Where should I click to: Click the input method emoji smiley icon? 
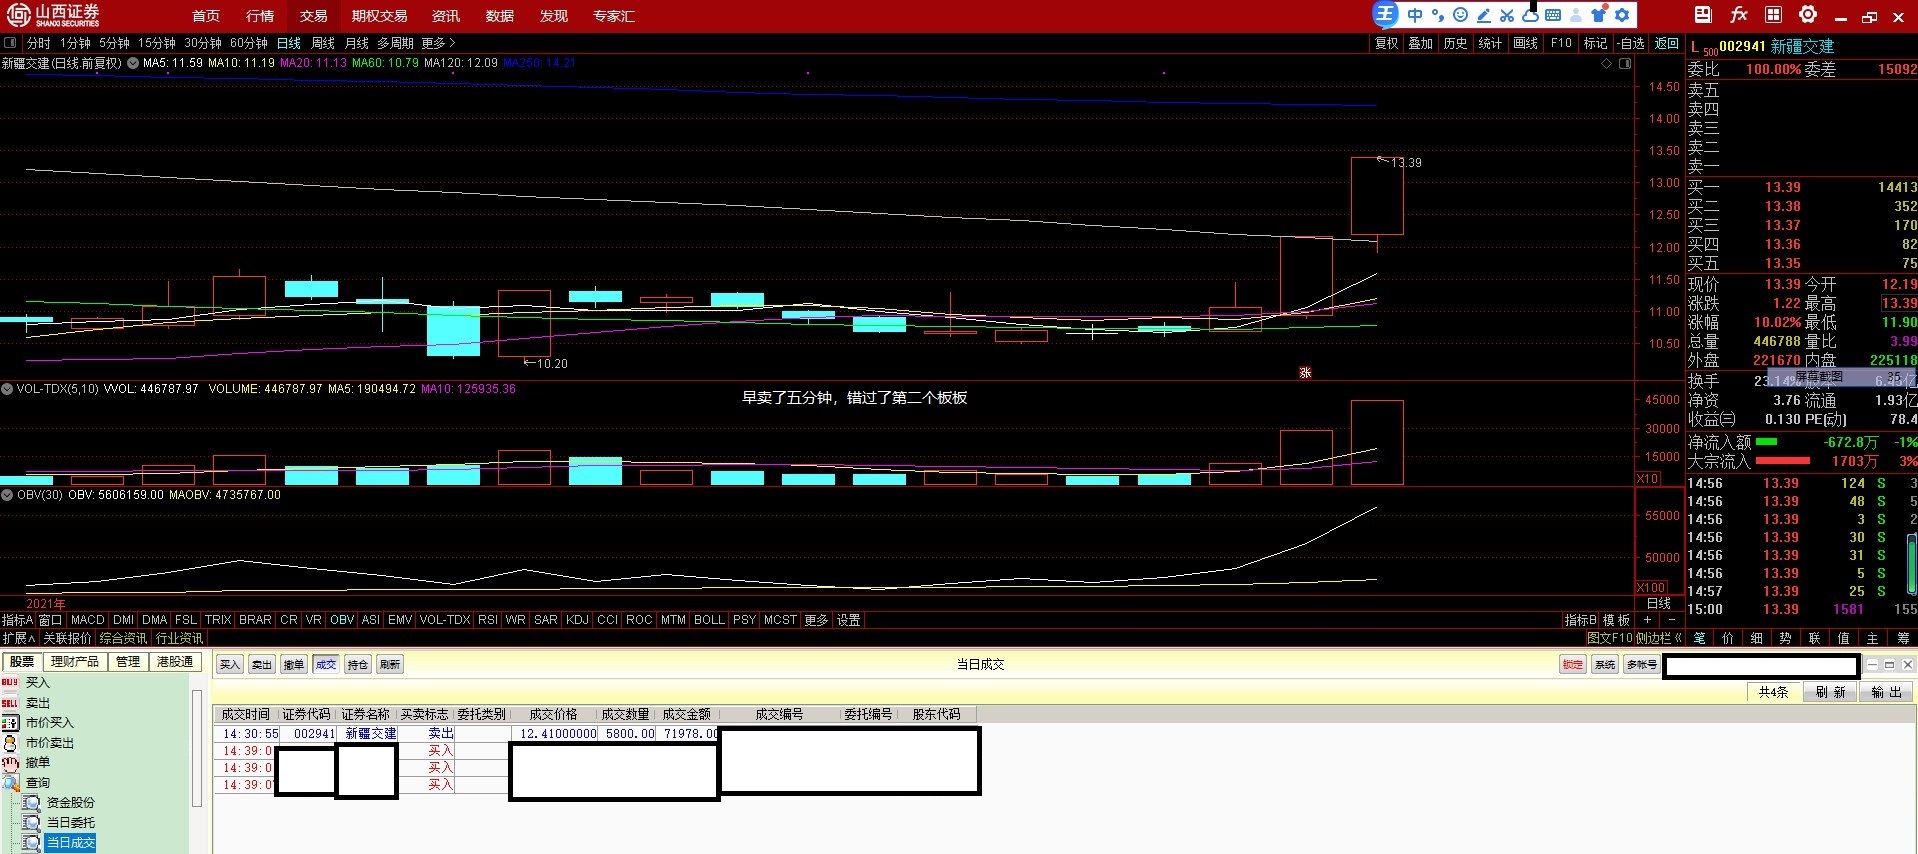point(1460,15)
